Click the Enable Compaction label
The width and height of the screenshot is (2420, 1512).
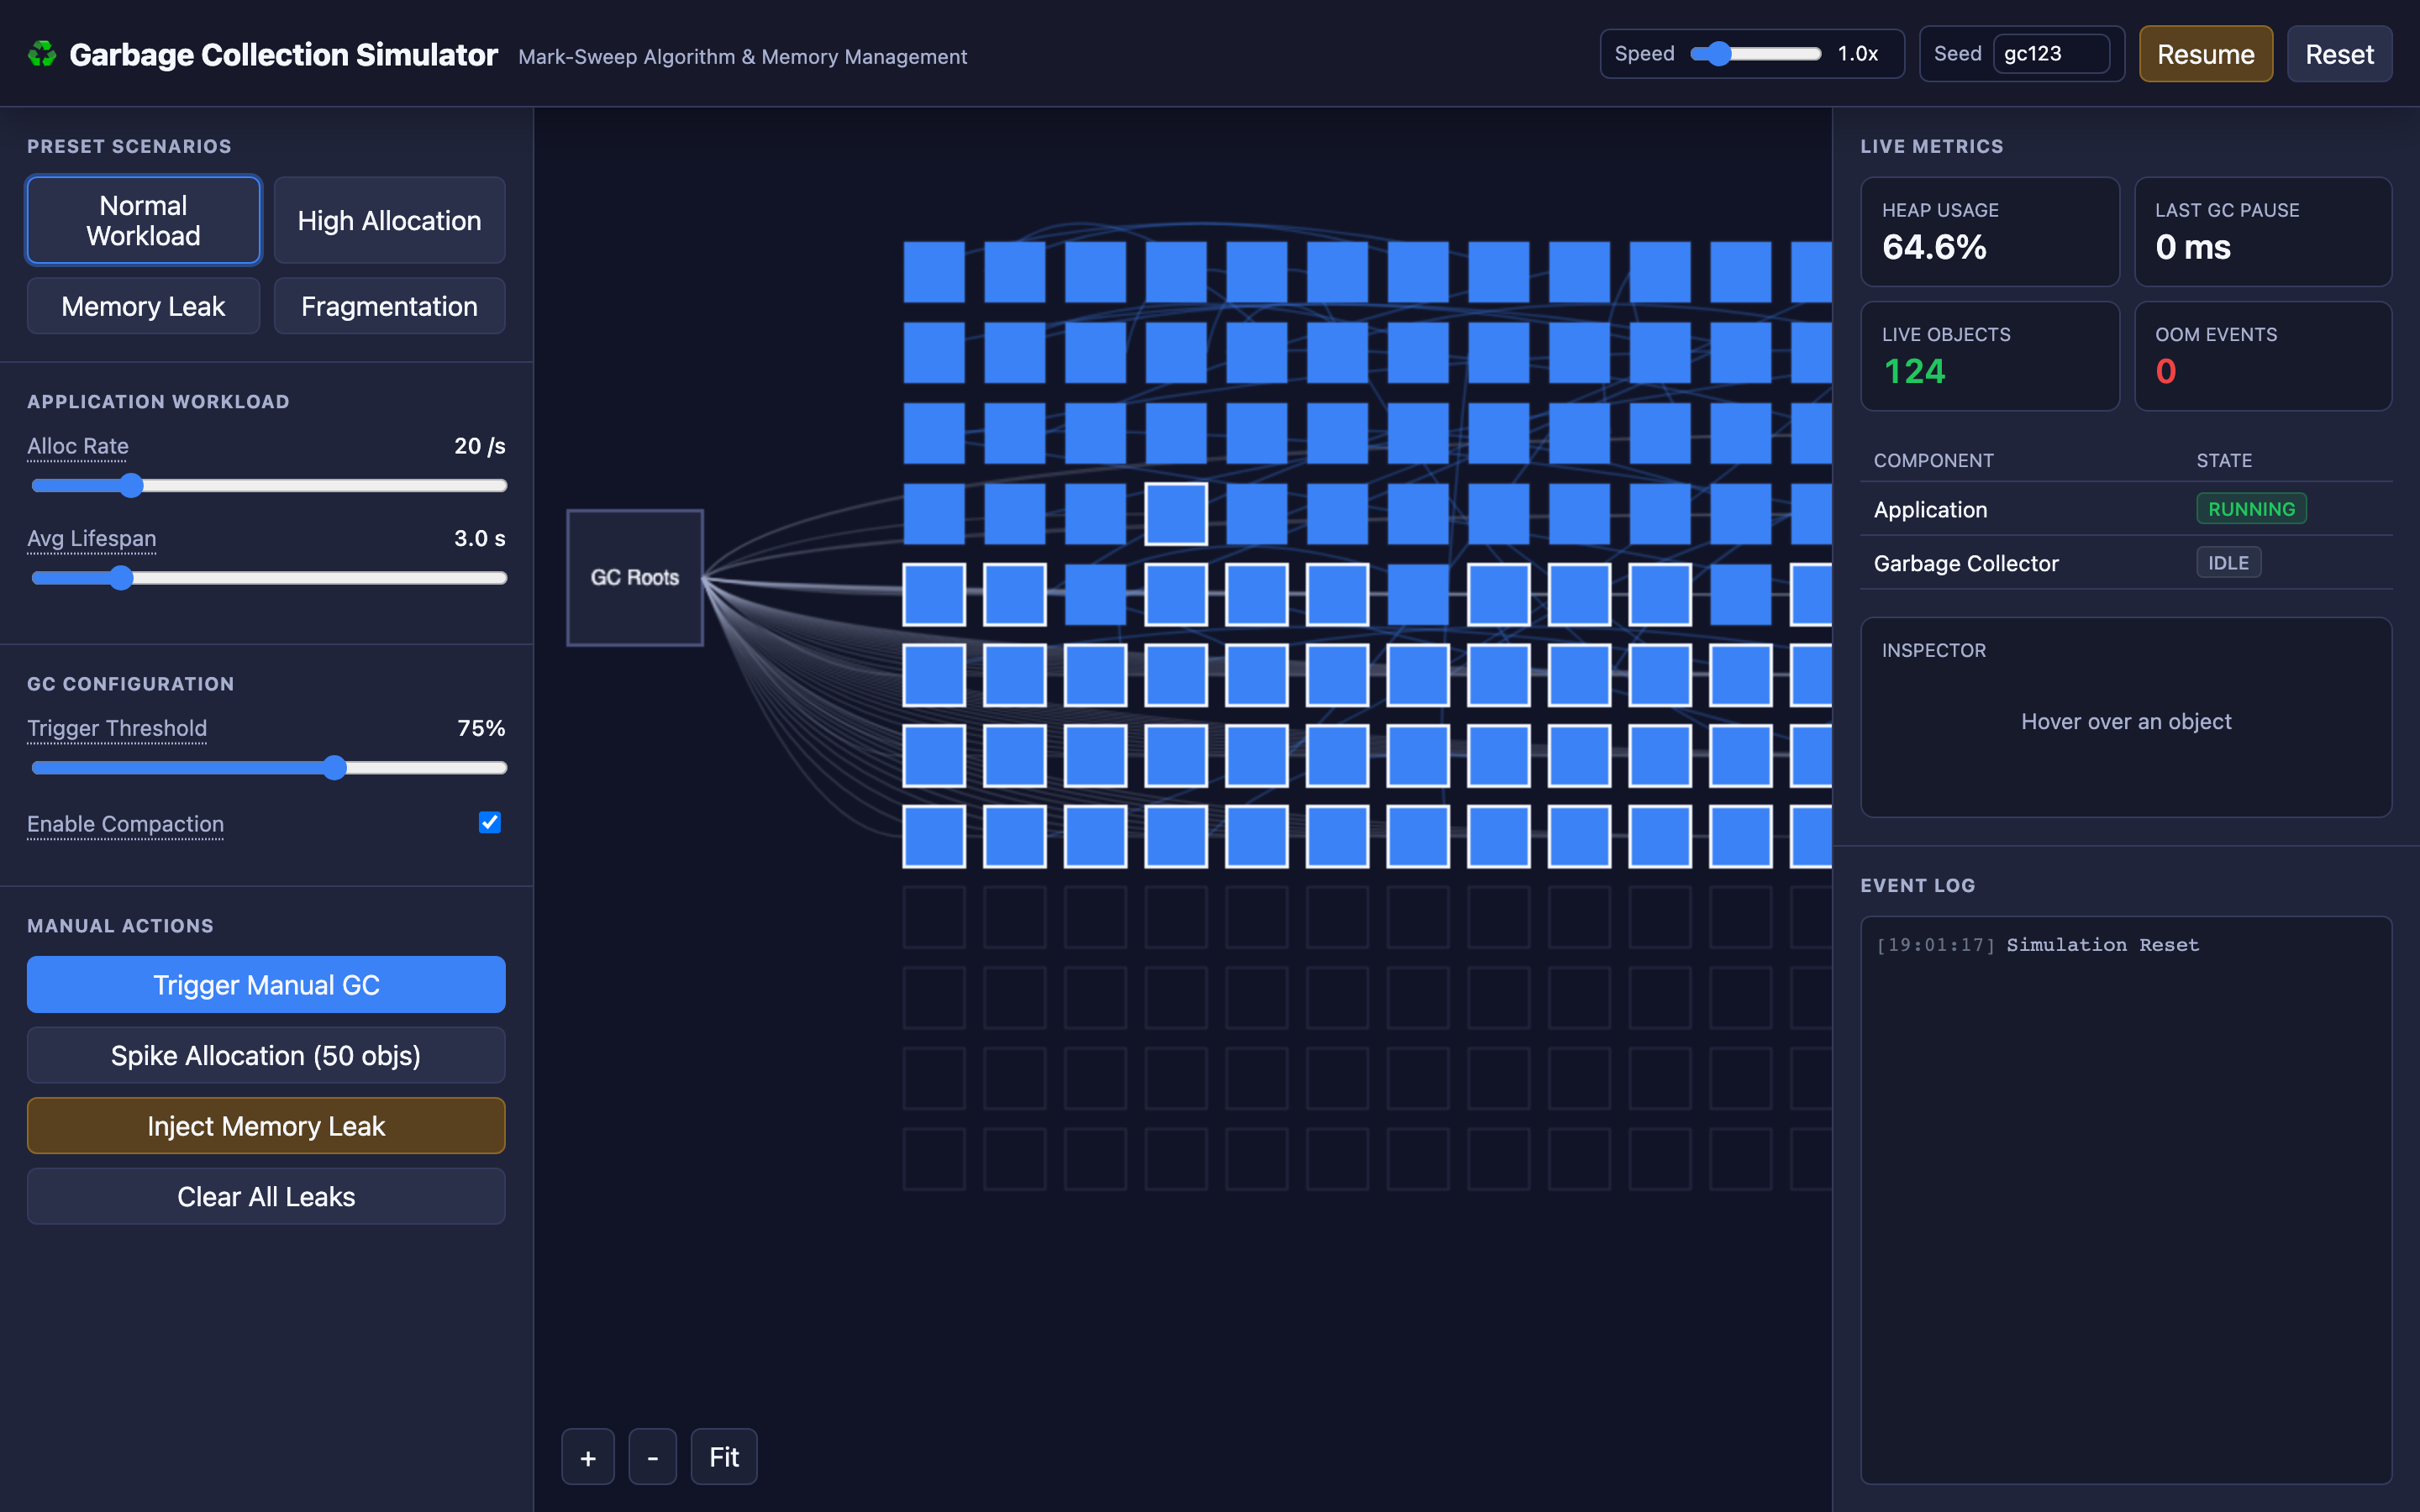(125, 824)
